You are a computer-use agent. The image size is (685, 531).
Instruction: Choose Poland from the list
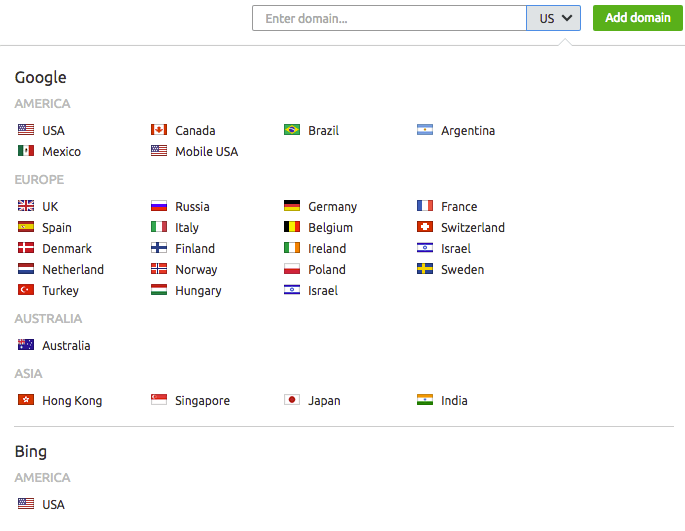pyautogui.click(x=327, y=270)
